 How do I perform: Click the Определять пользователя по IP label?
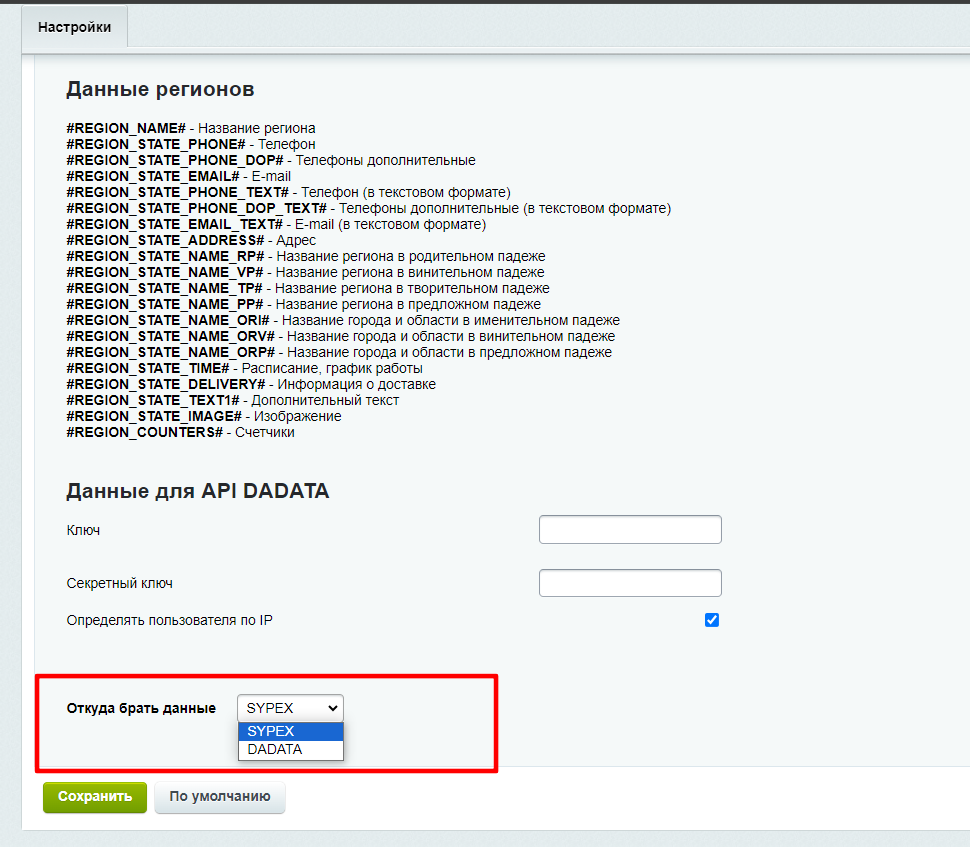[x=170, y=621]
